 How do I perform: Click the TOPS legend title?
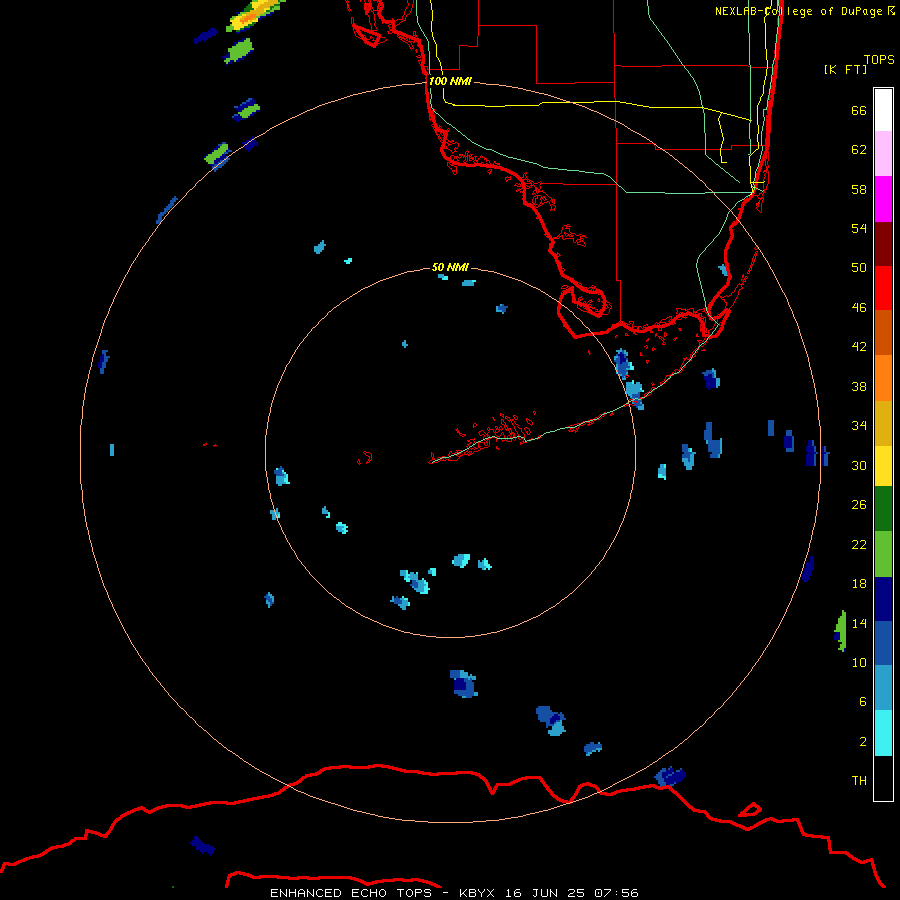[879, 59]
